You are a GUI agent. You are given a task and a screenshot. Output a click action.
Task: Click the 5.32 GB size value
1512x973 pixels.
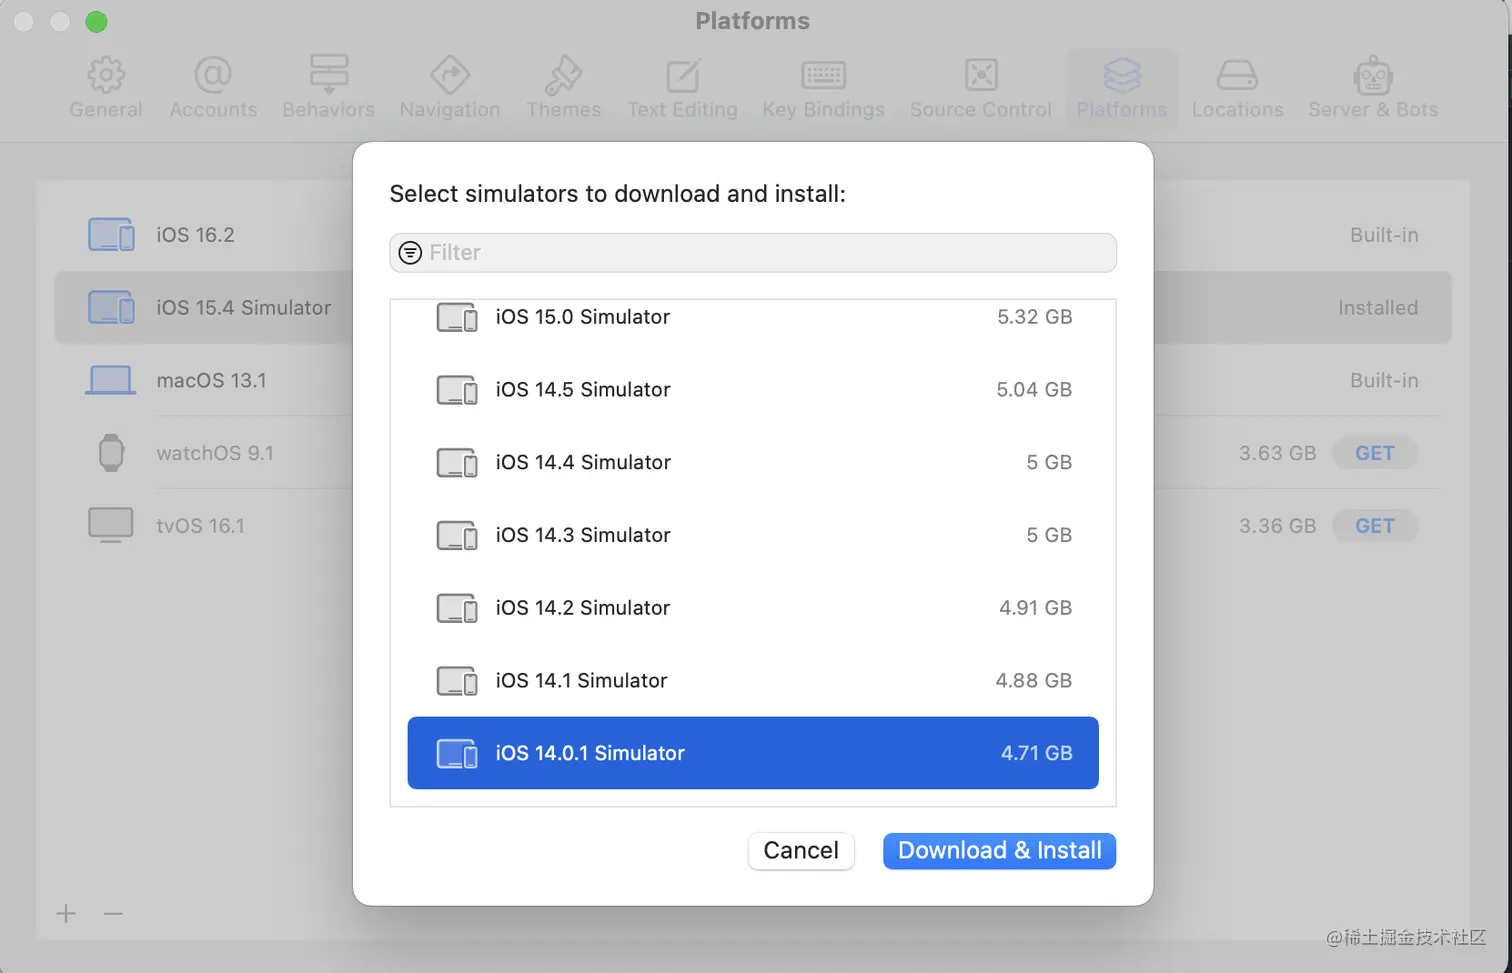coord(1034,317)
